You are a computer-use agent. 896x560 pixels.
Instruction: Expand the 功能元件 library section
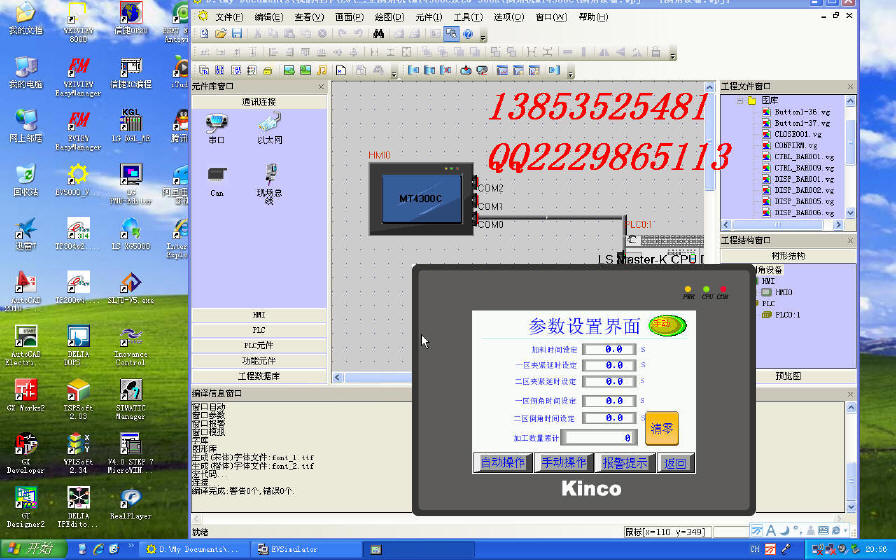click(258, 360)
